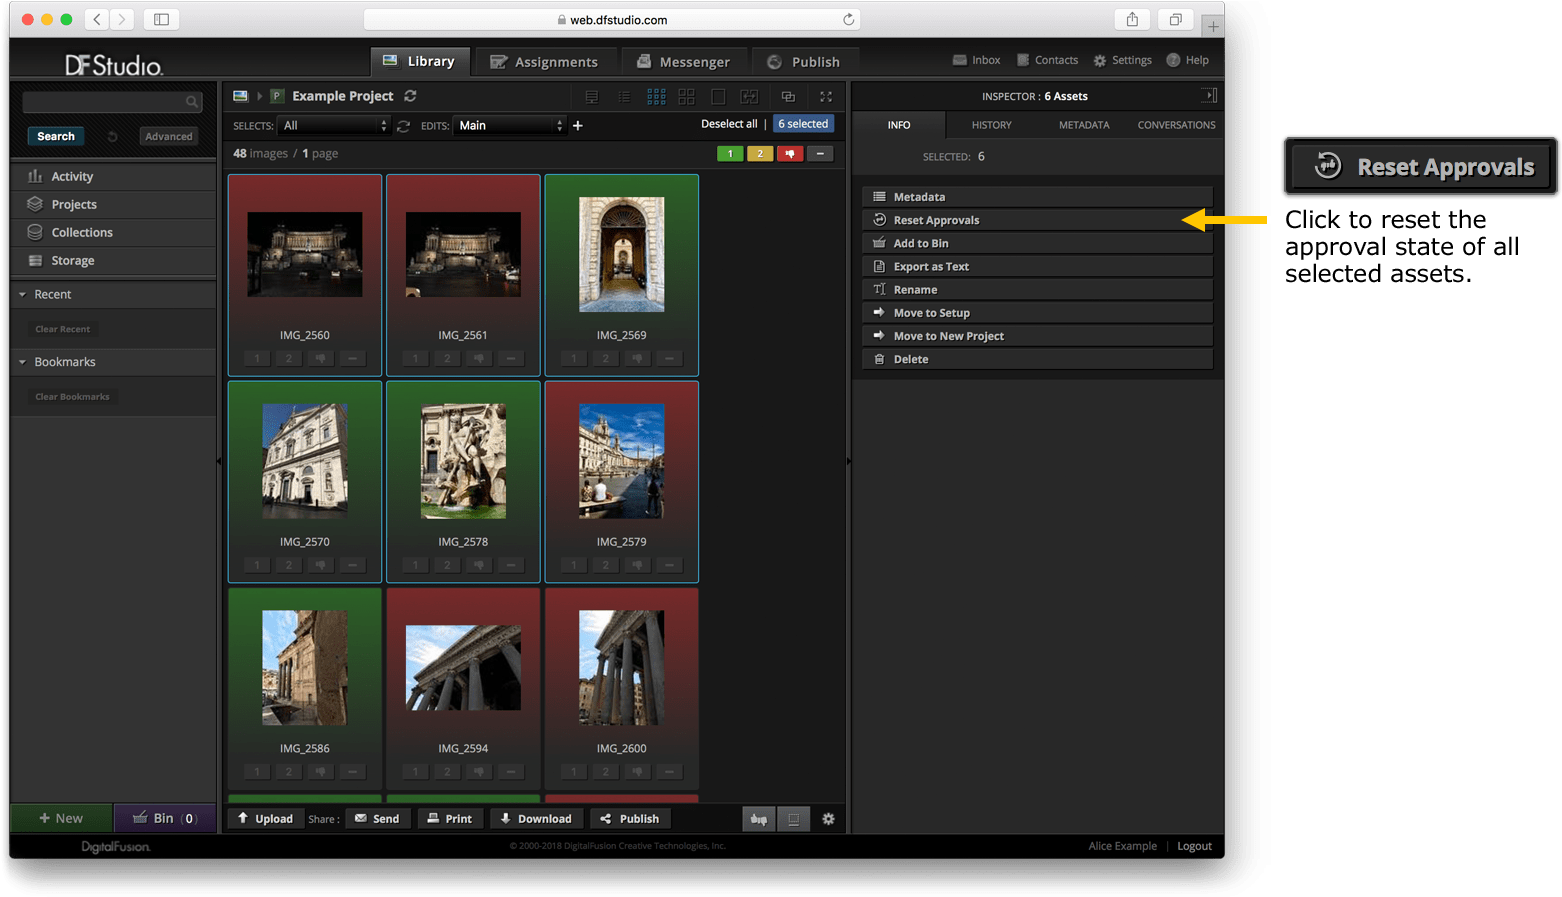Image resolution: width=1562 pixels, height=897 pixels.
Task: Toggle the thumbs-down rejected filter
Action: [790, 154]
